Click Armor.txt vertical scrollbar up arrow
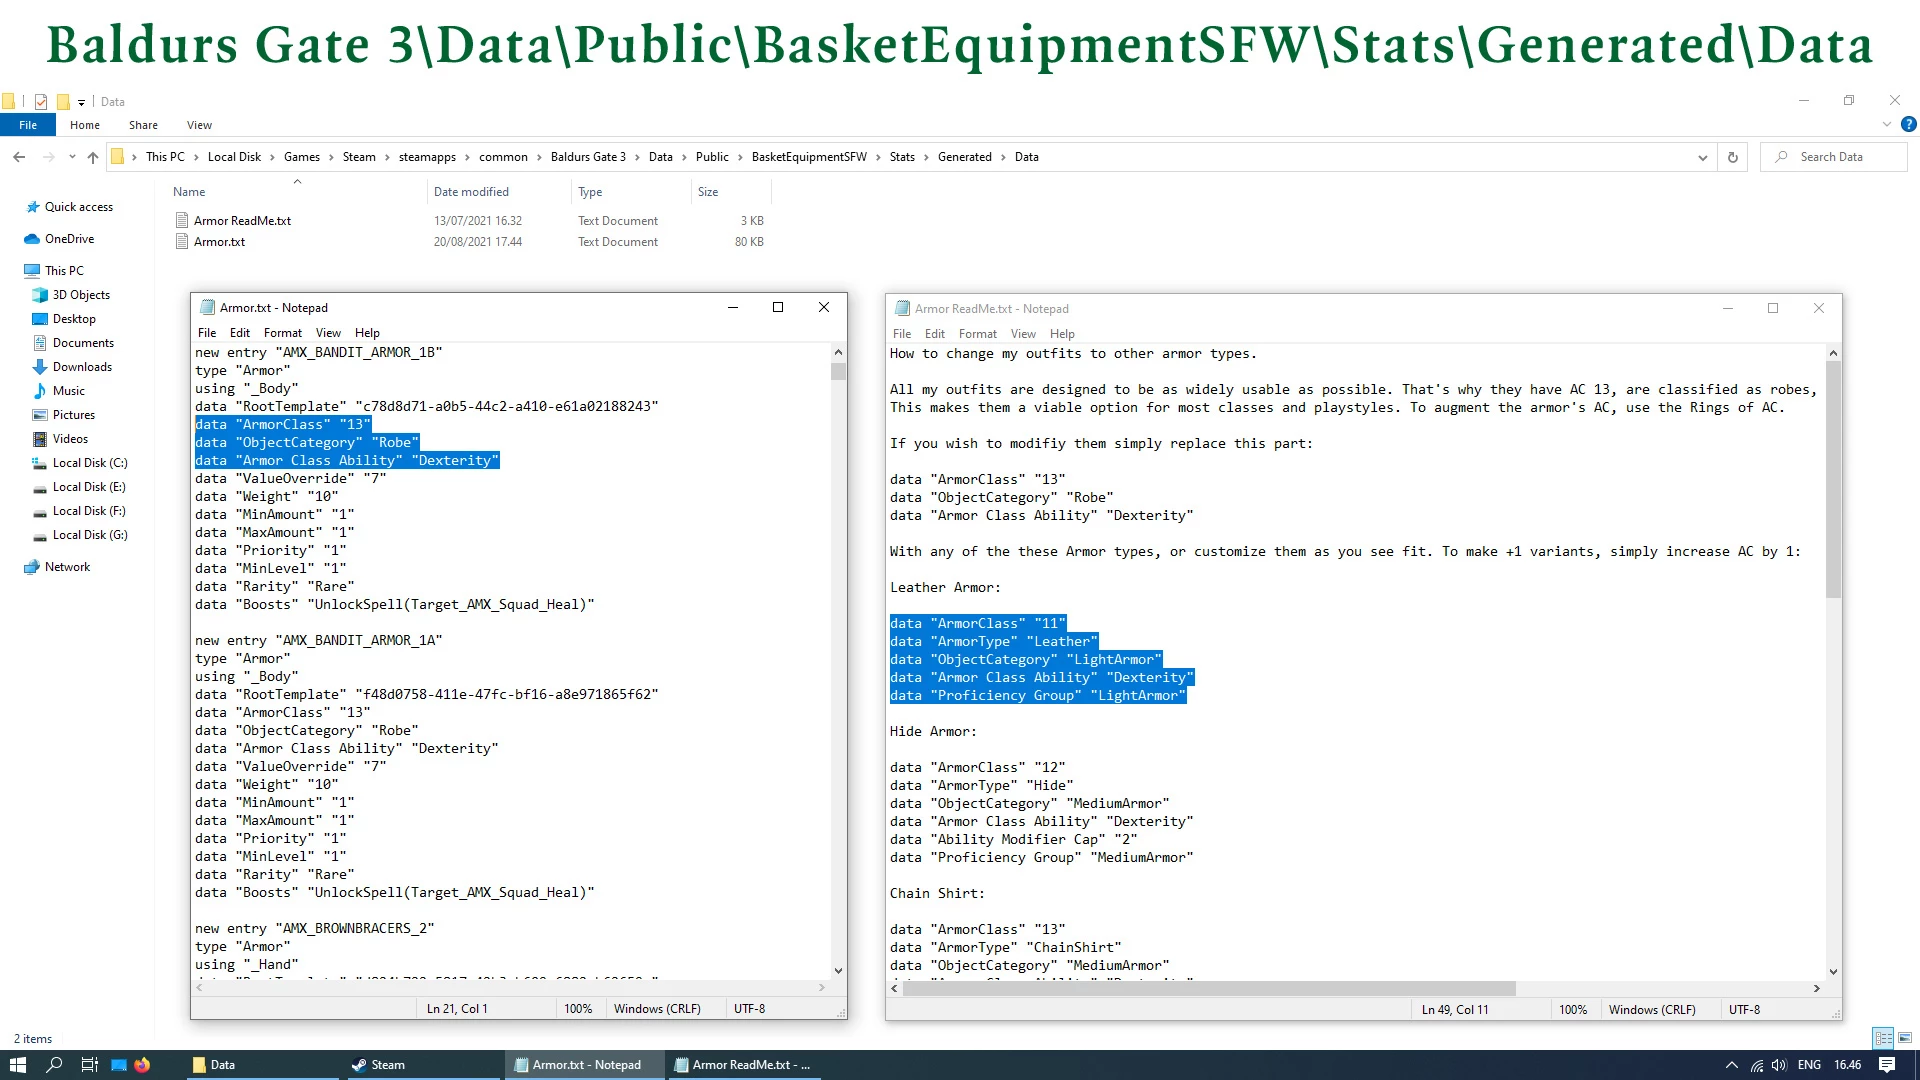Screen dimensions: 1920x1080 point(838,352)
